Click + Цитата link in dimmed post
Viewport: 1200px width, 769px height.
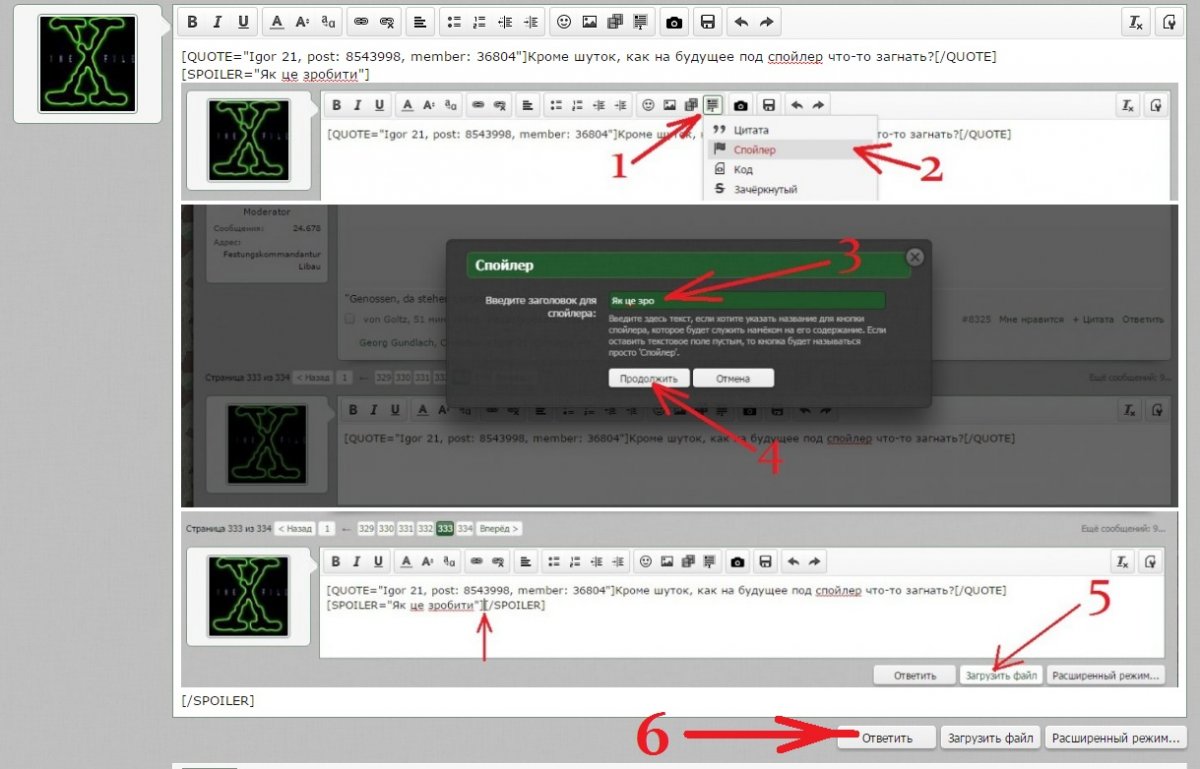1092,319
